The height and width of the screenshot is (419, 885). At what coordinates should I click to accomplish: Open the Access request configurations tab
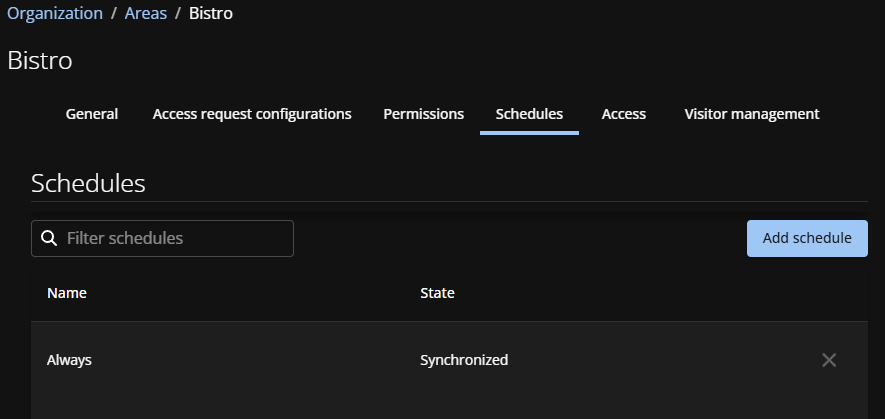coord(252,114)
